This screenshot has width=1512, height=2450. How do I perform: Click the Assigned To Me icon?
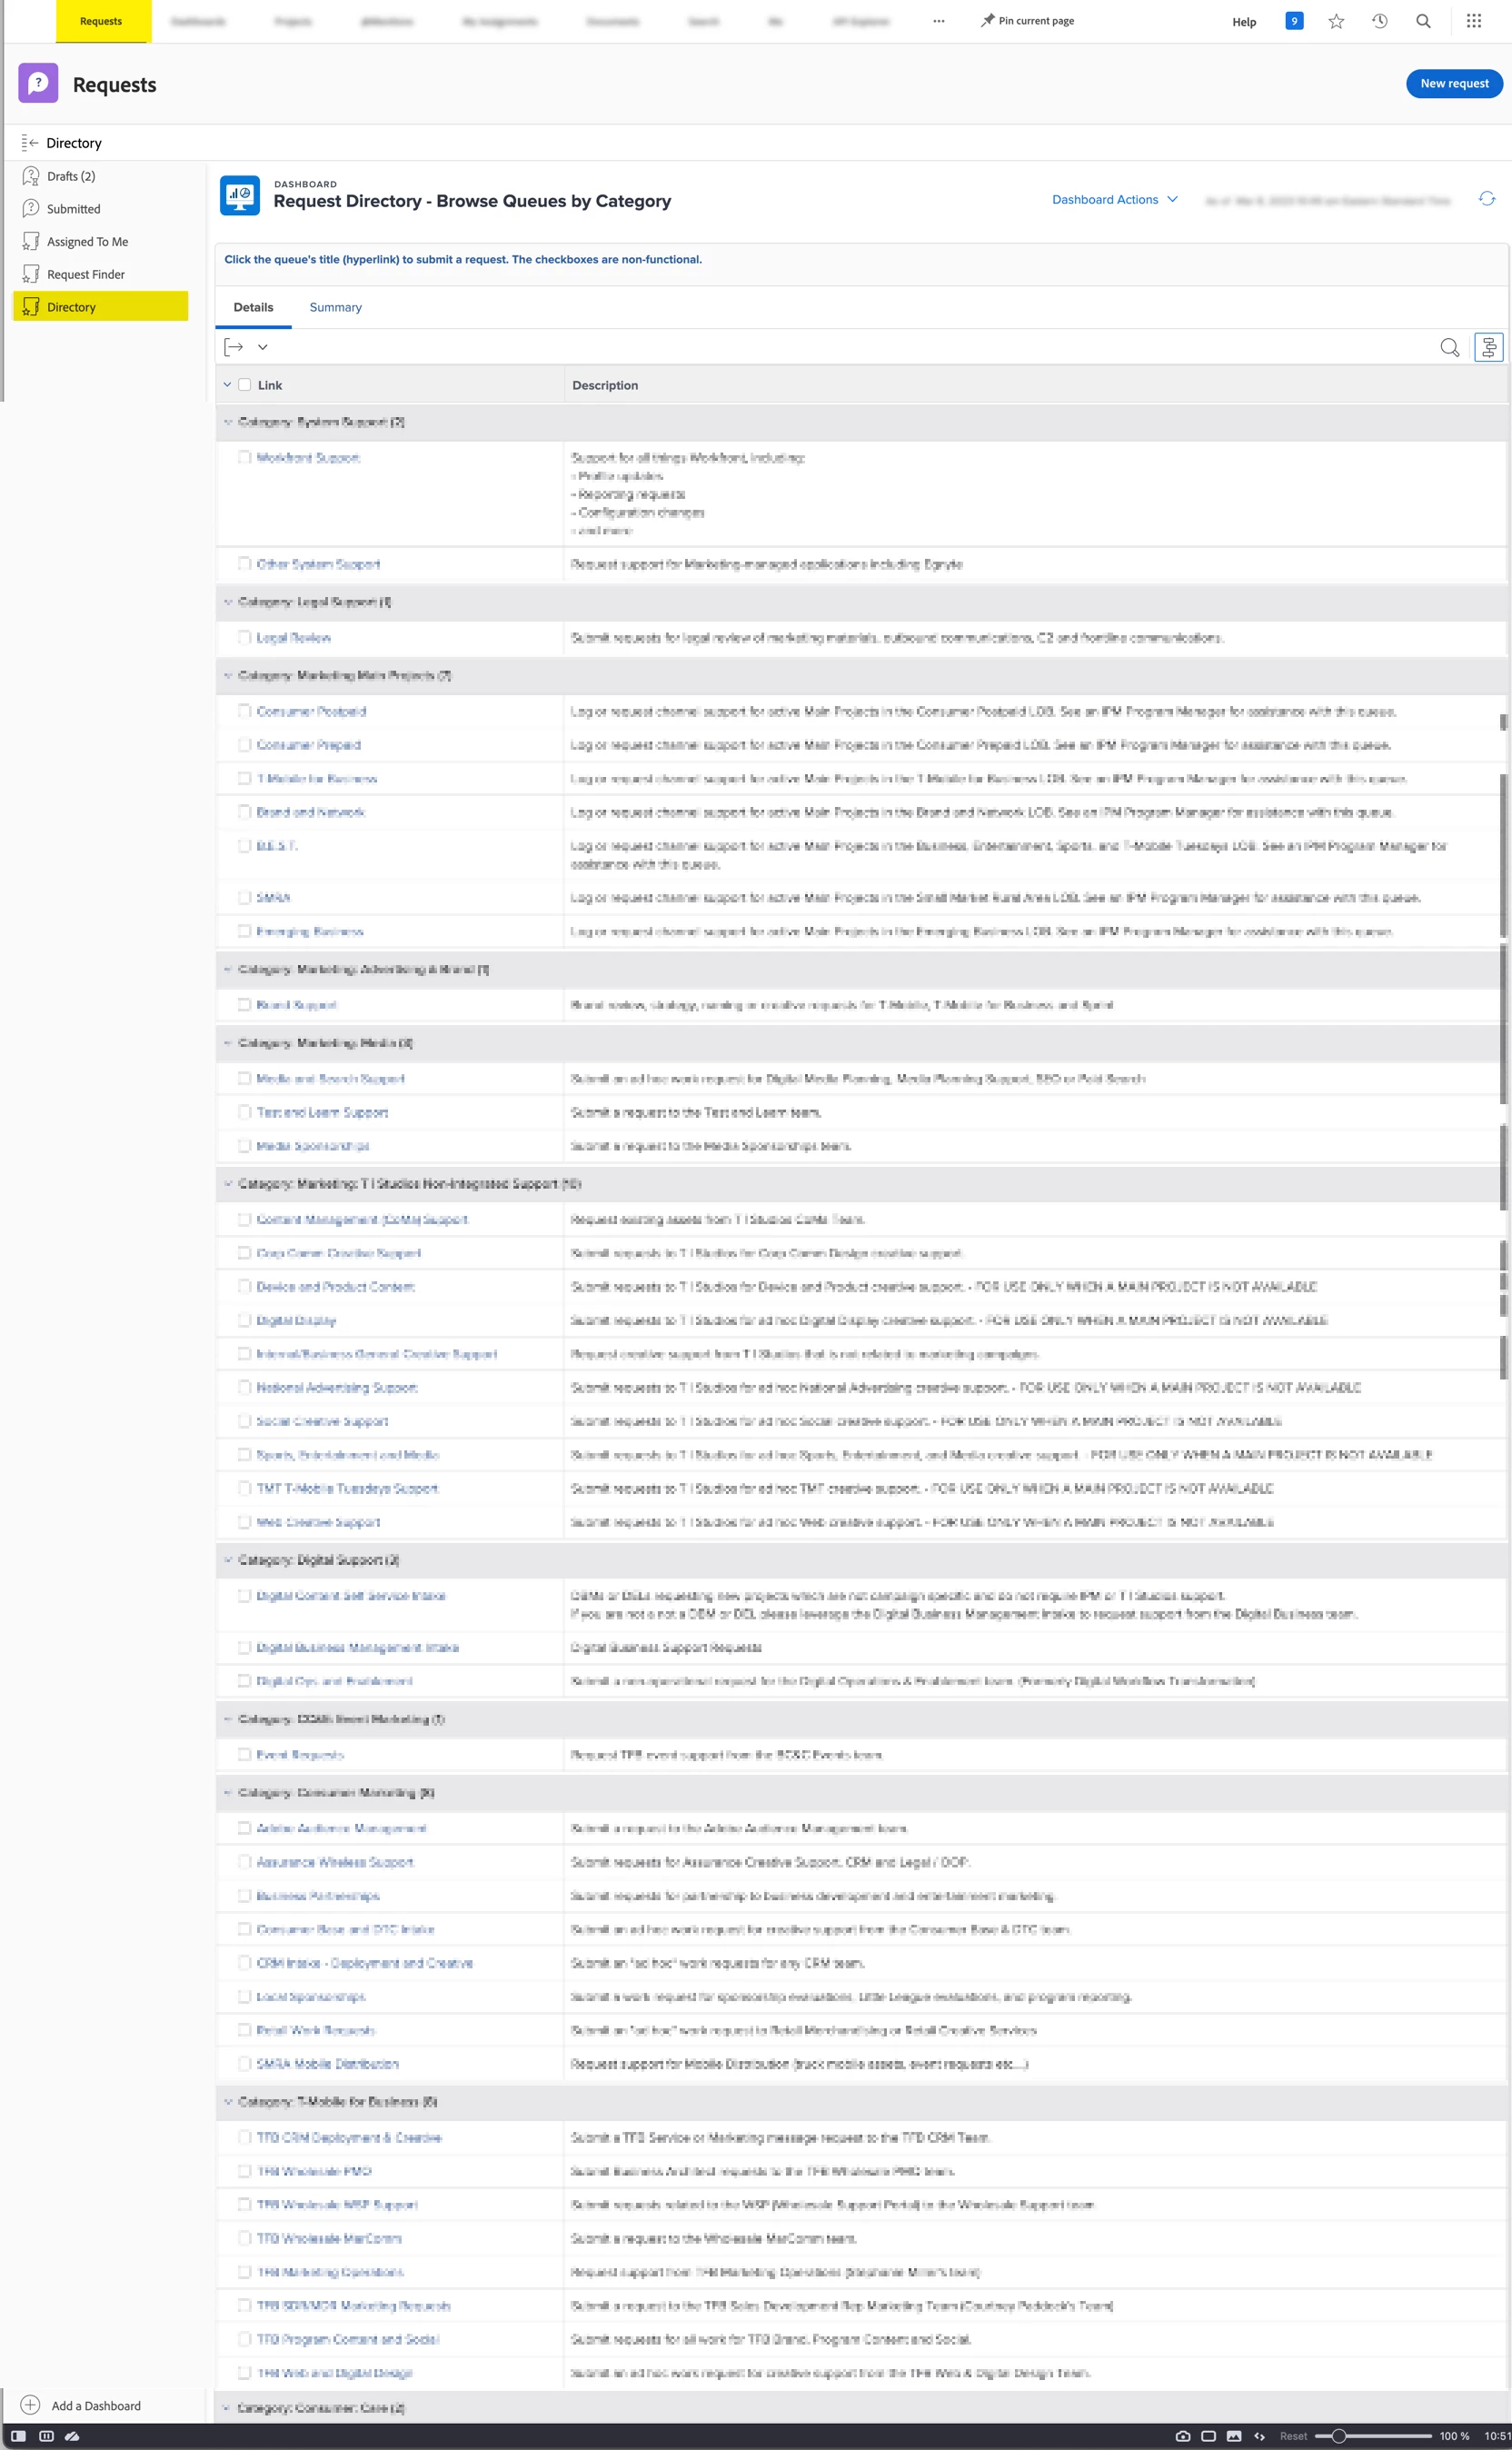(x=31, y=242)
